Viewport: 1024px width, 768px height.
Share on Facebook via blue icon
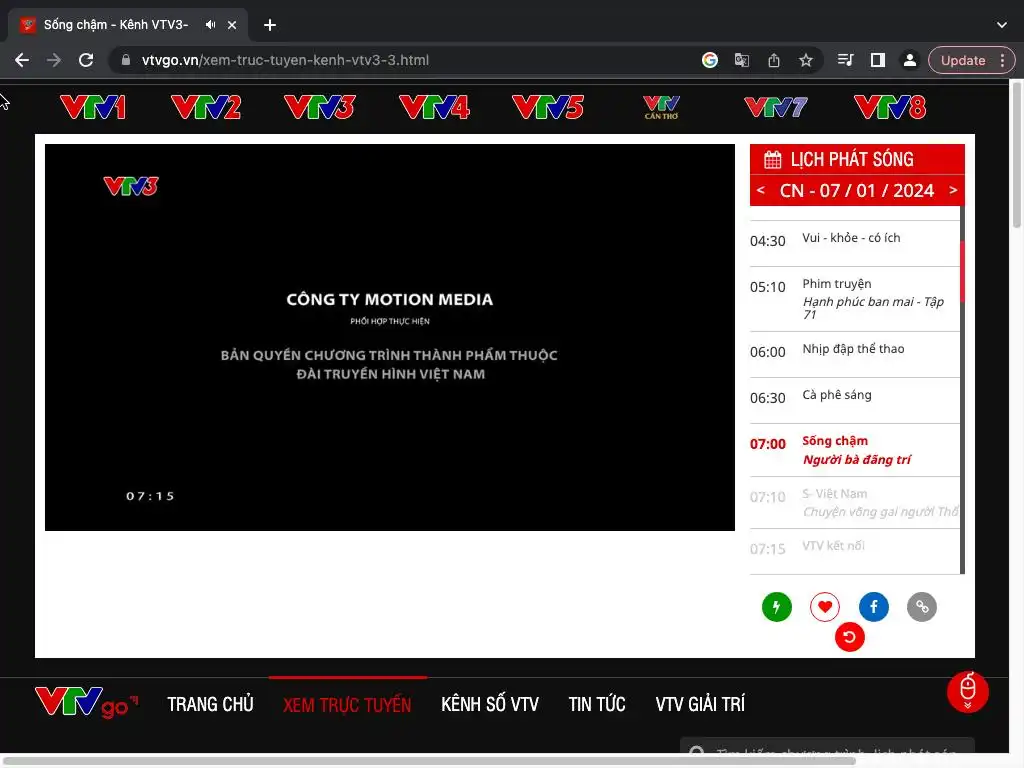click(x=874, y=607)
